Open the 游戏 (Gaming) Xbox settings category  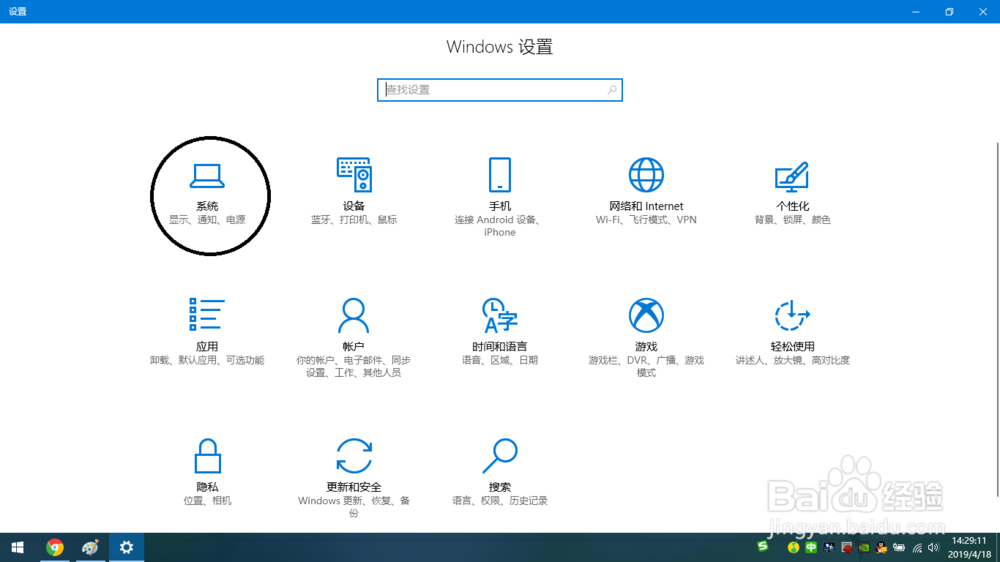(646, 337)
